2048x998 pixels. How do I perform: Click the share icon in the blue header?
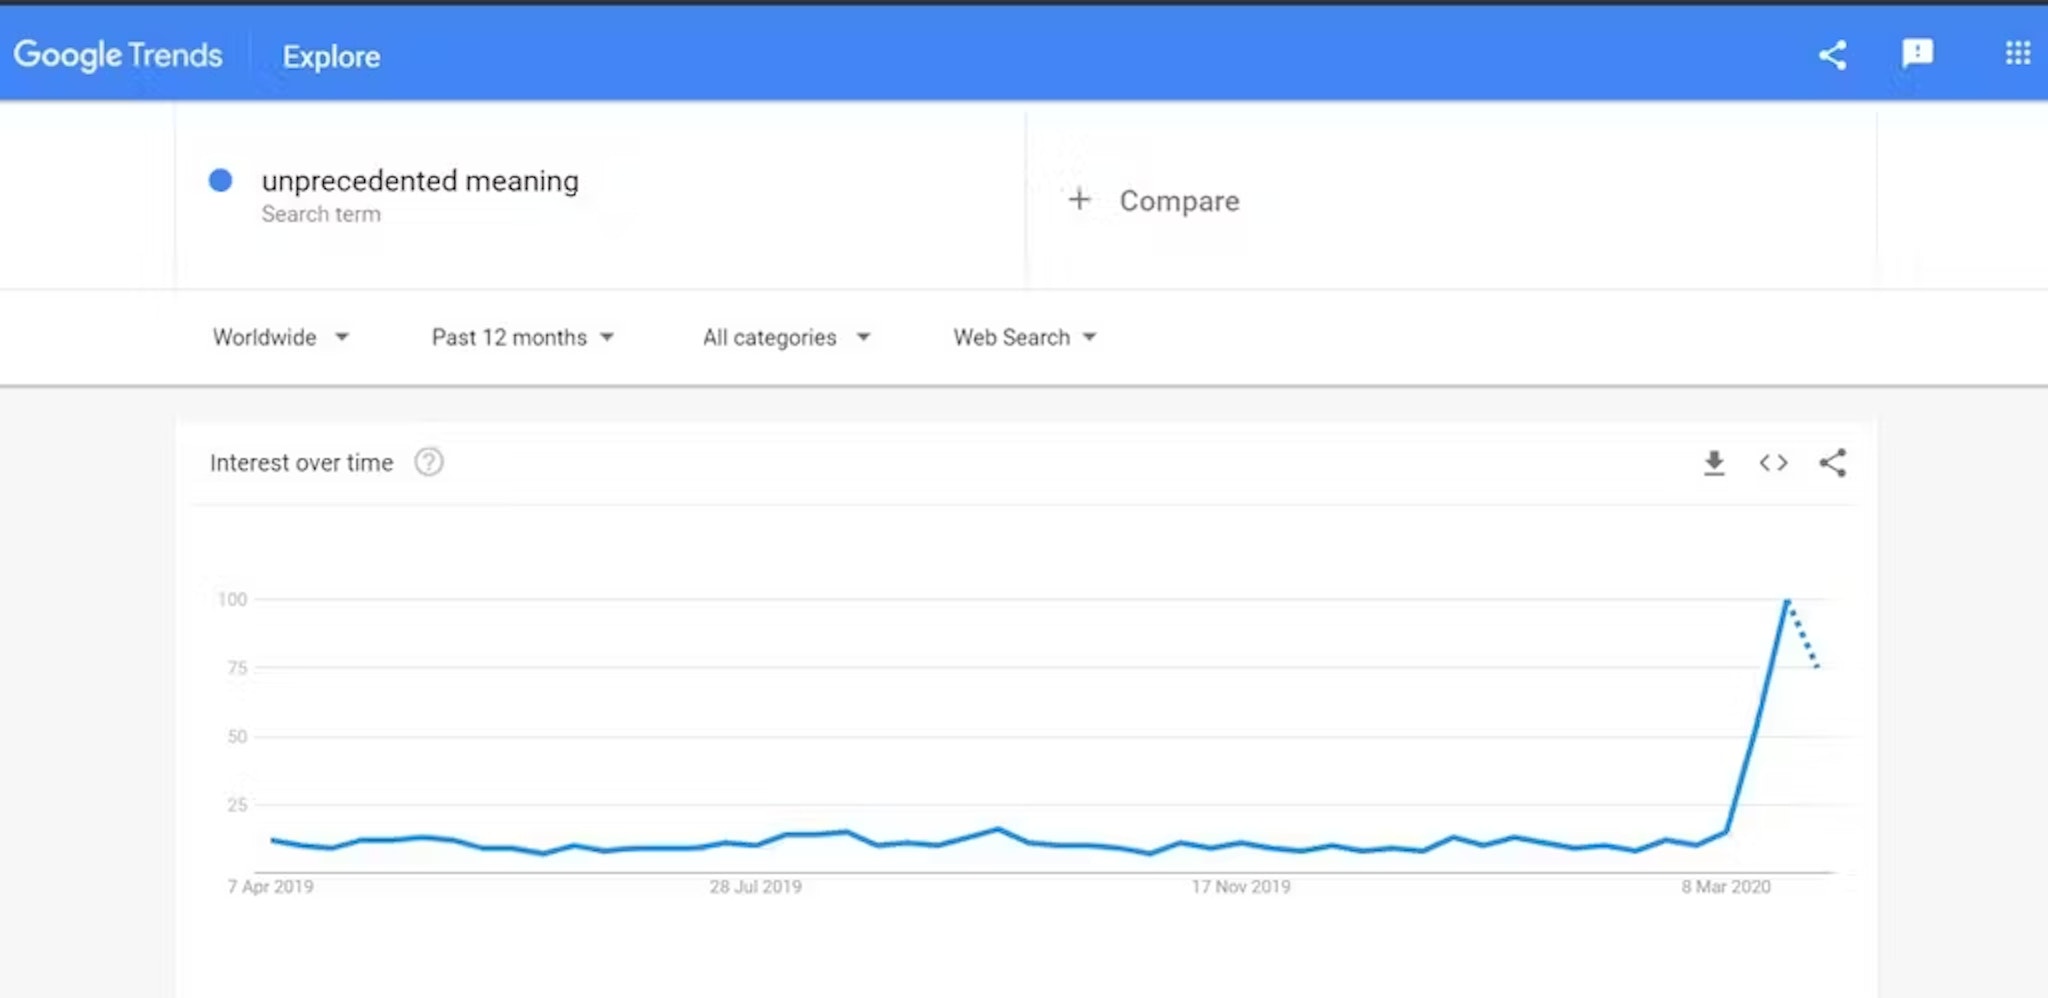point(1832,55)
